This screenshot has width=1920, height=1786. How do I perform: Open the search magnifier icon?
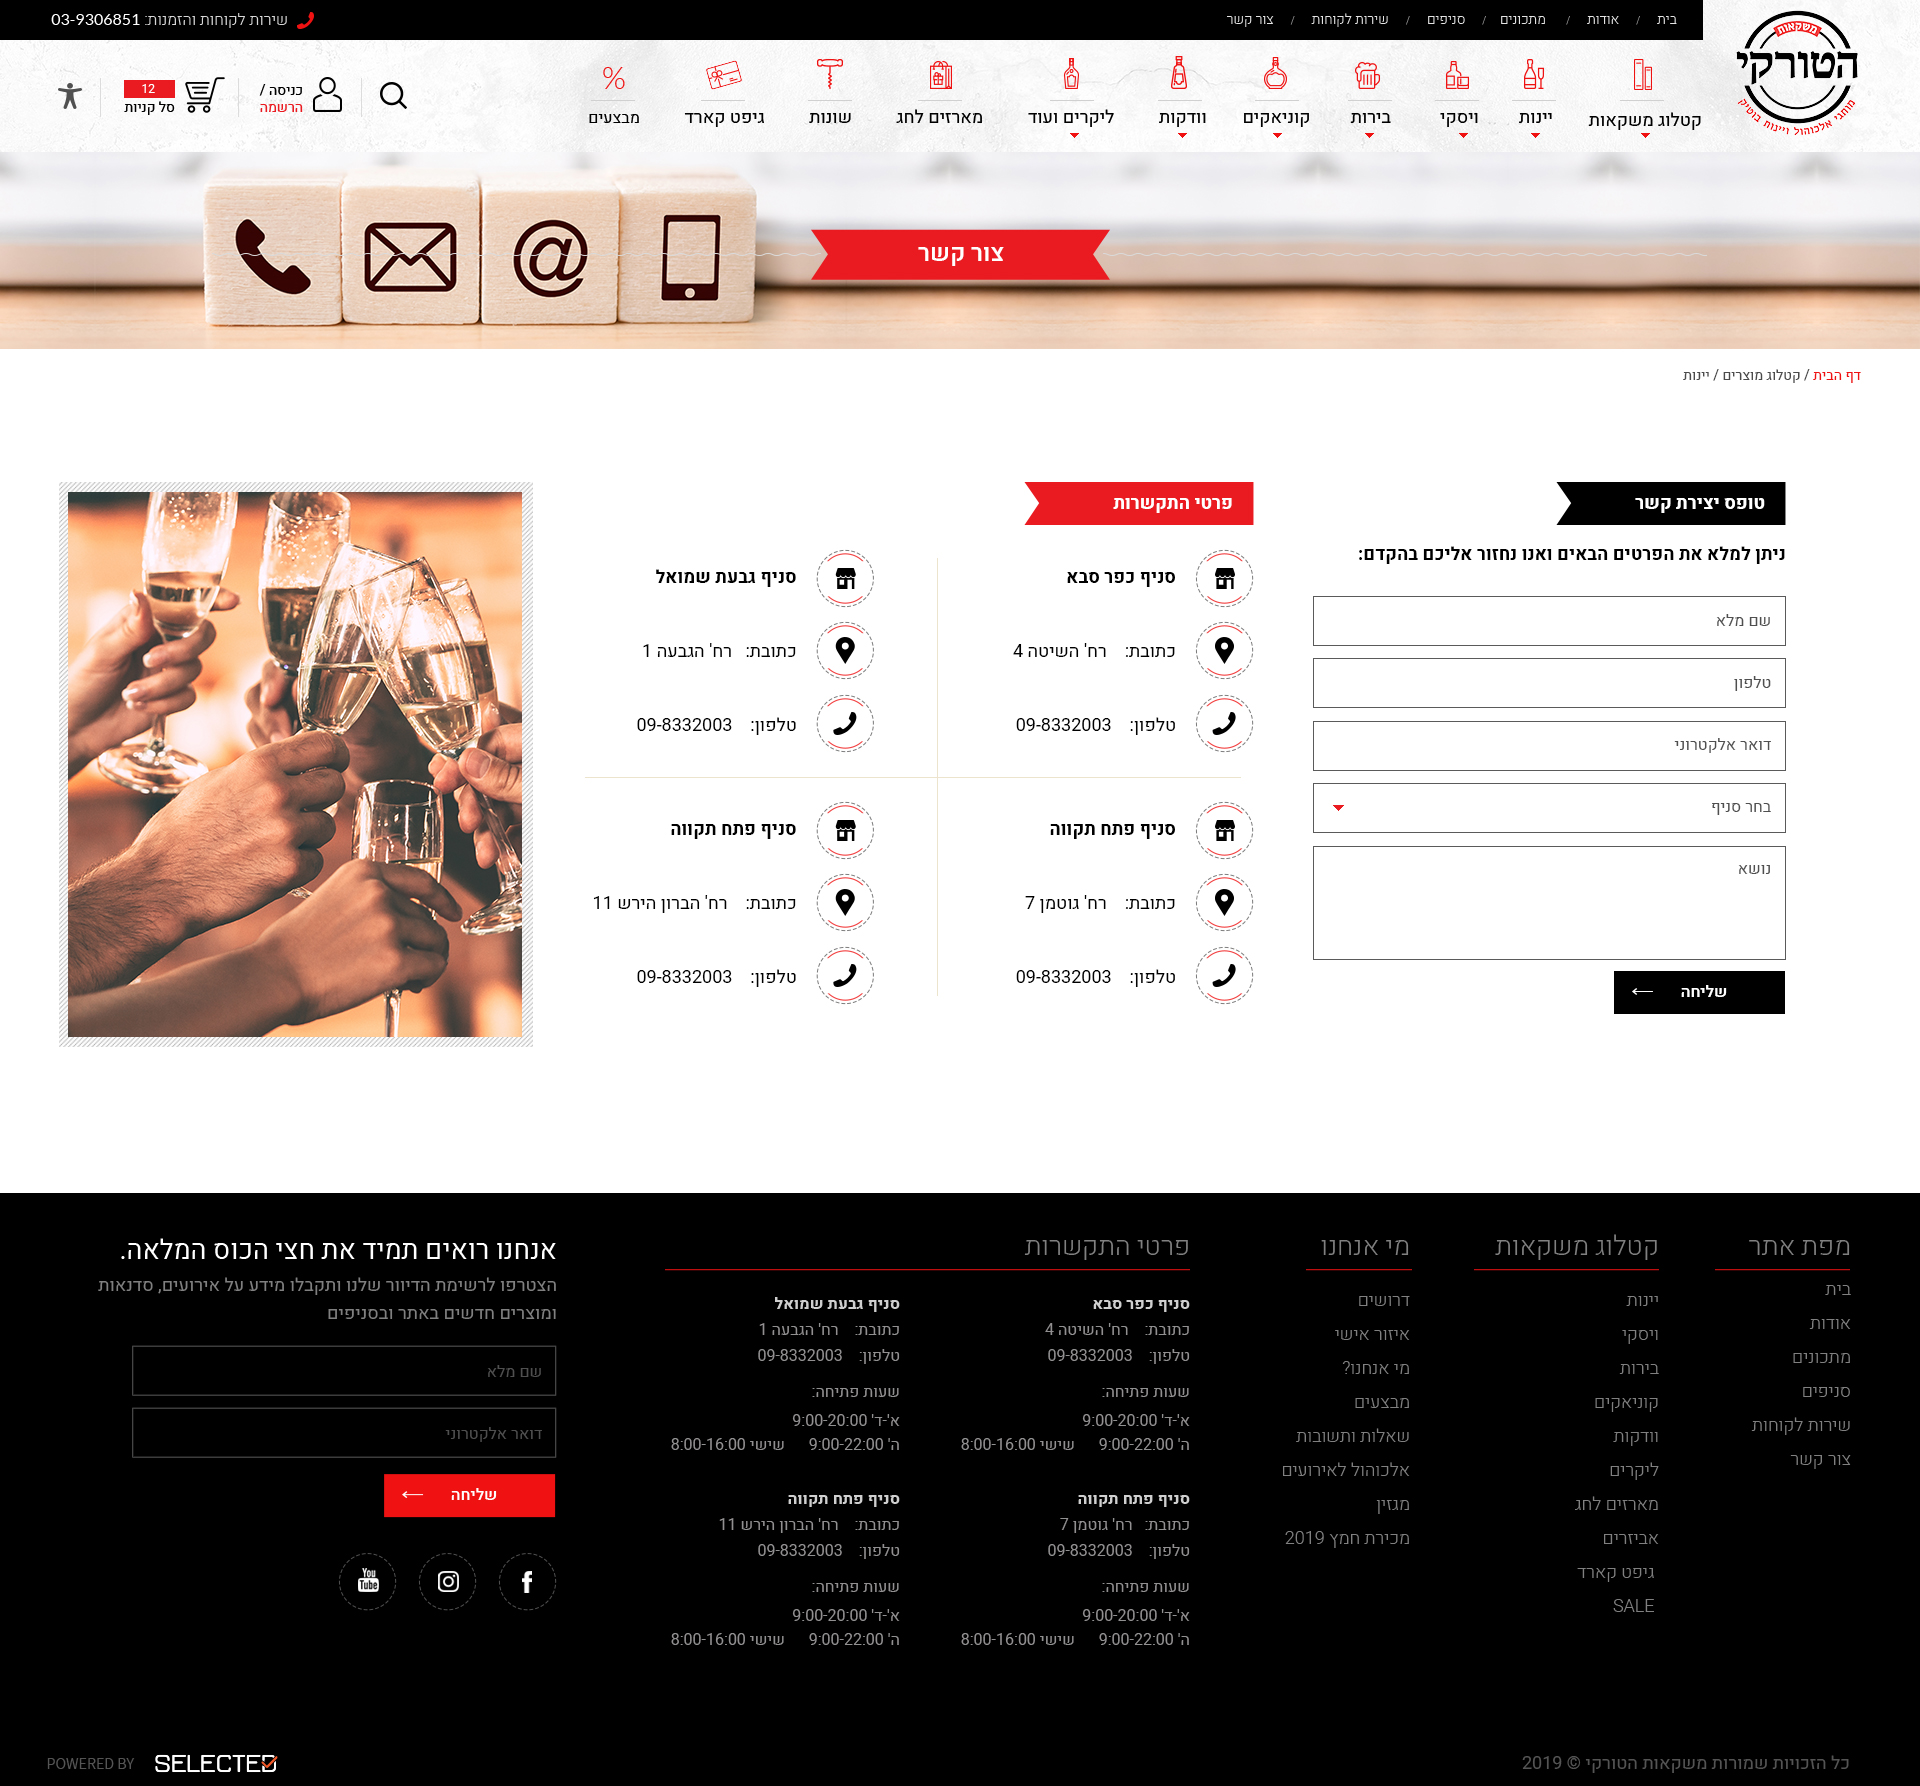click(393, 96)
